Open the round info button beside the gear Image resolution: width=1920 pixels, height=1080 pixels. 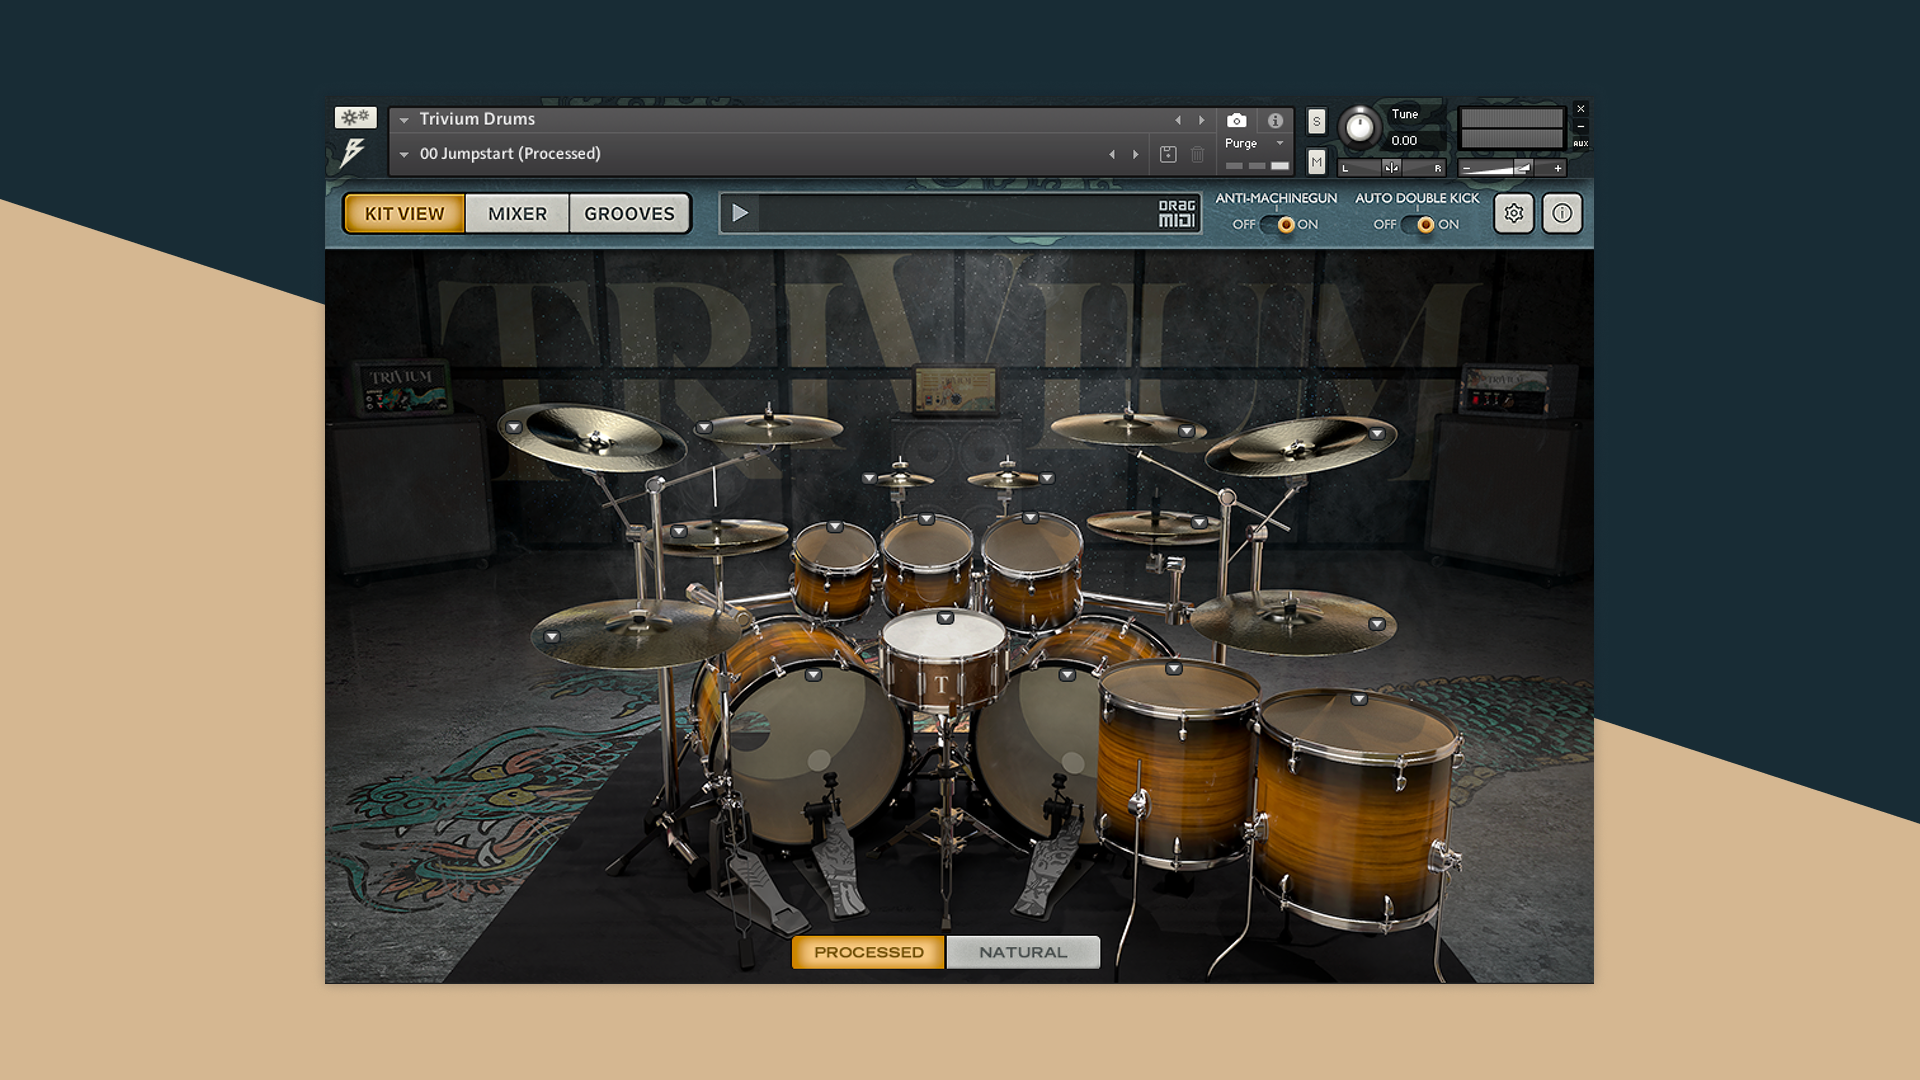(1562, 213)
